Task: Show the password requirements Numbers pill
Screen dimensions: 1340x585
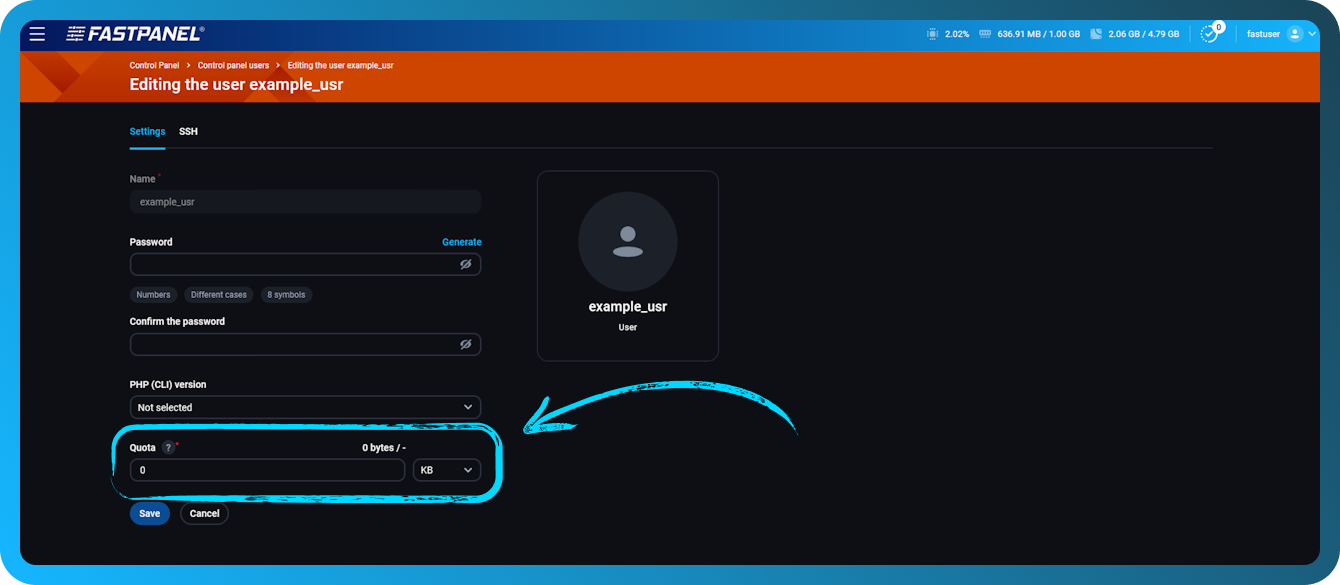Action: click(153, 294)
